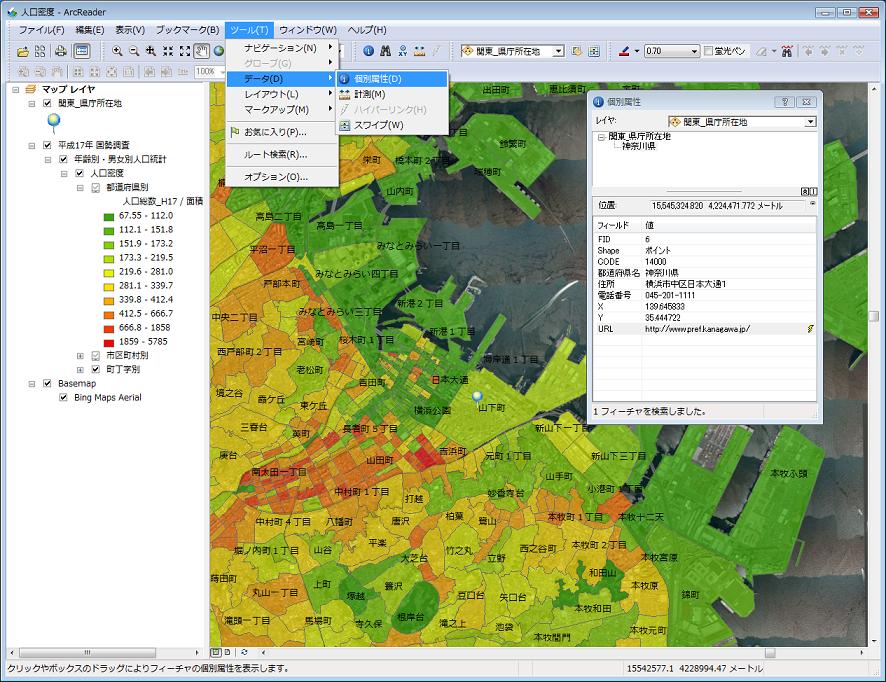Toggle the 市区町村別 layer checkbox
Screen dimensions: 886x682
(x=95, y=355)
